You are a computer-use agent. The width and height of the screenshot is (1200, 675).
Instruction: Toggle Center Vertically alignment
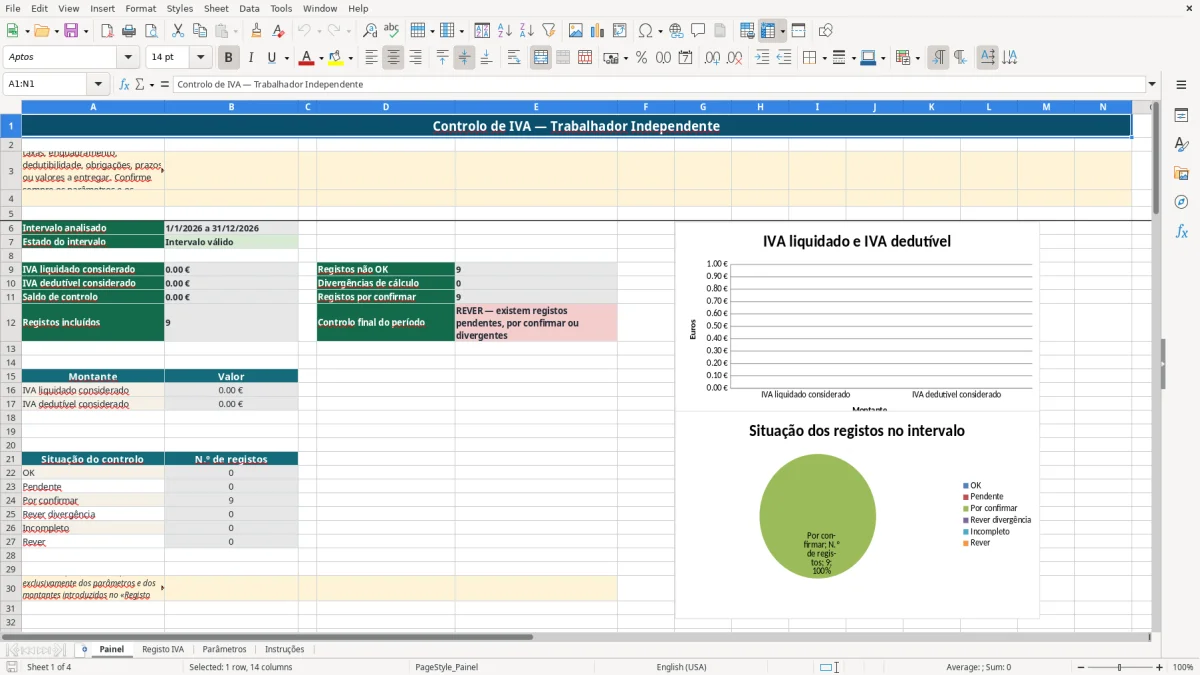pos(464,58)
